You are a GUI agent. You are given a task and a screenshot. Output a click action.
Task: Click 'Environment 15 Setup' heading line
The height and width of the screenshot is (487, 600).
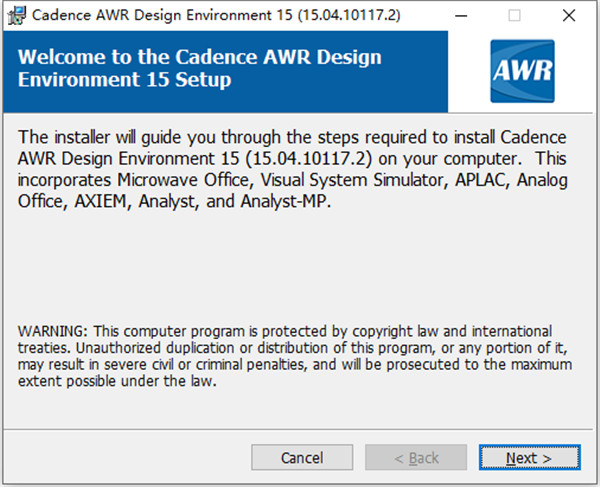[124, 80]
